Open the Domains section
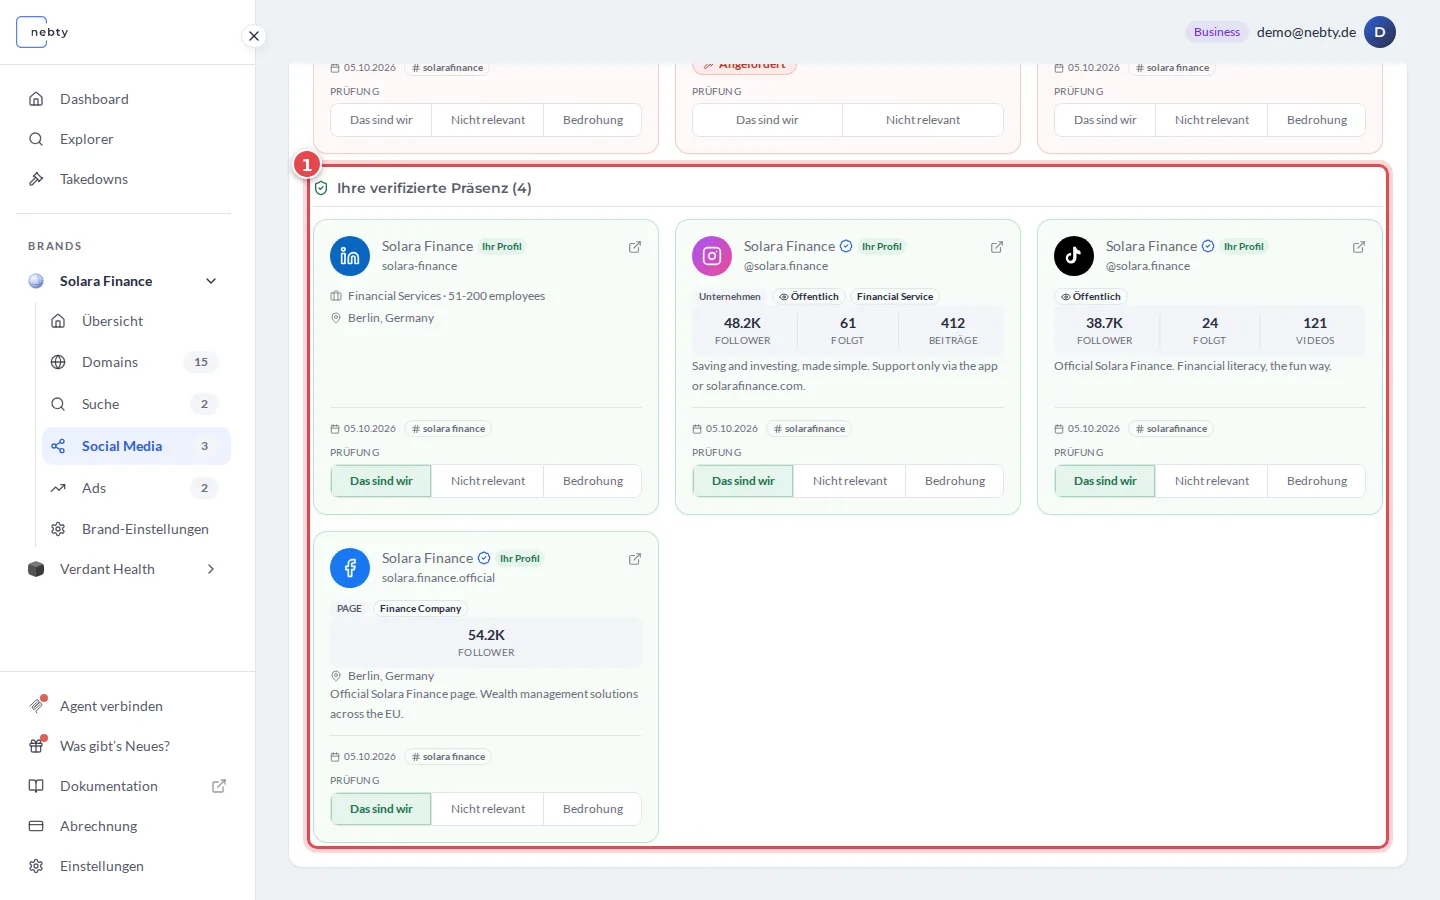Screen dimensions: 1440x900 tap(136, 362)
